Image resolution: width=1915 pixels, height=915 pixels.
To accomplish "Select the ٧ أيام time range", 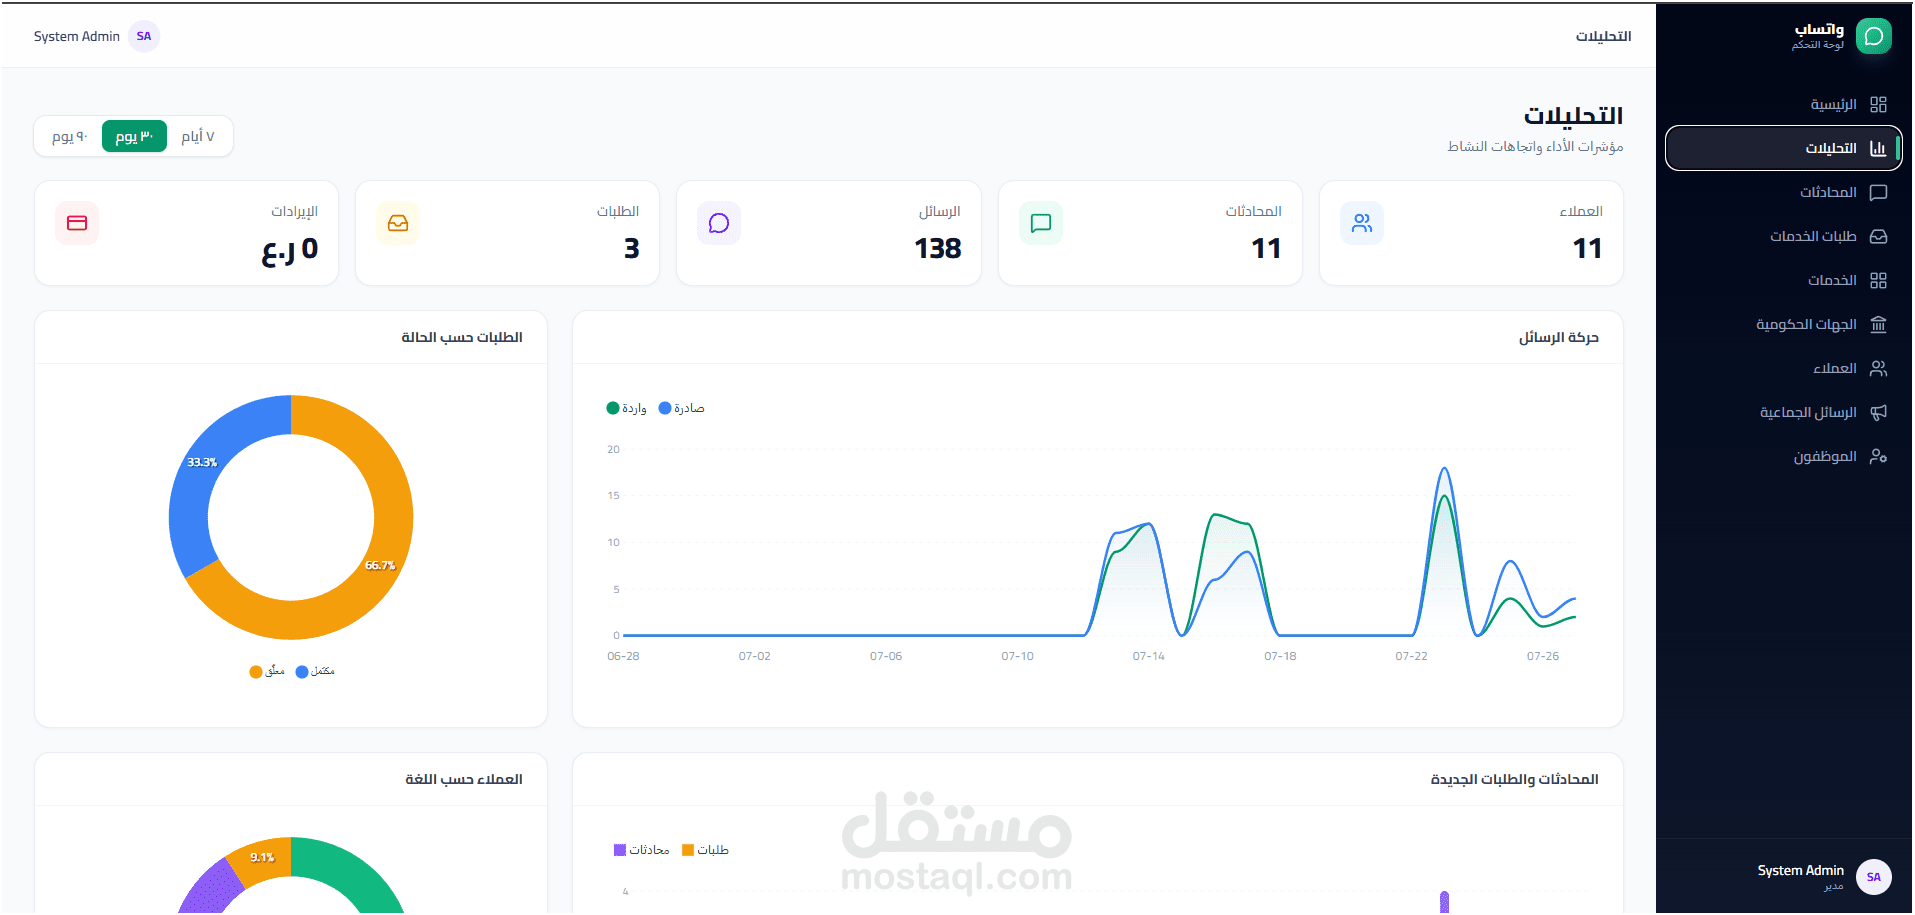I will [x=198, y=136].
